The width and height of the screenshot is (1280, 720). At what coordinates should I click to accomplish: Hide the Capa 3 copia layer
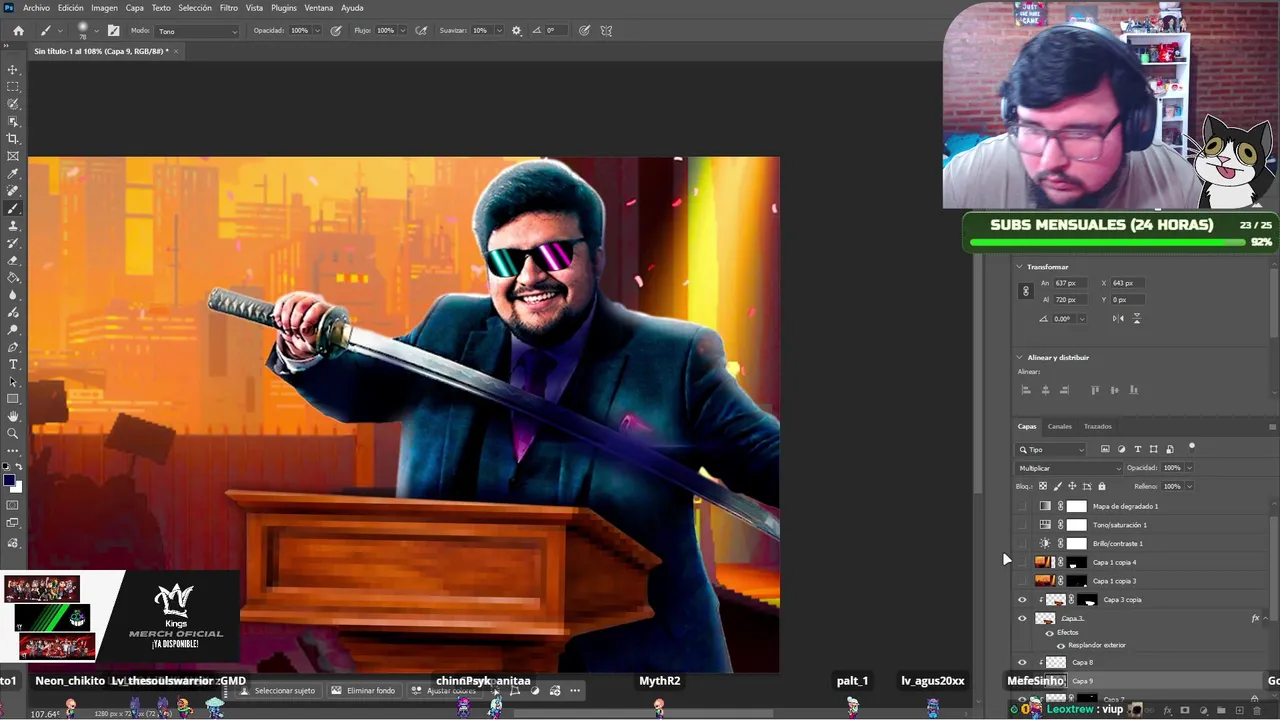[x=1022, y=600]
